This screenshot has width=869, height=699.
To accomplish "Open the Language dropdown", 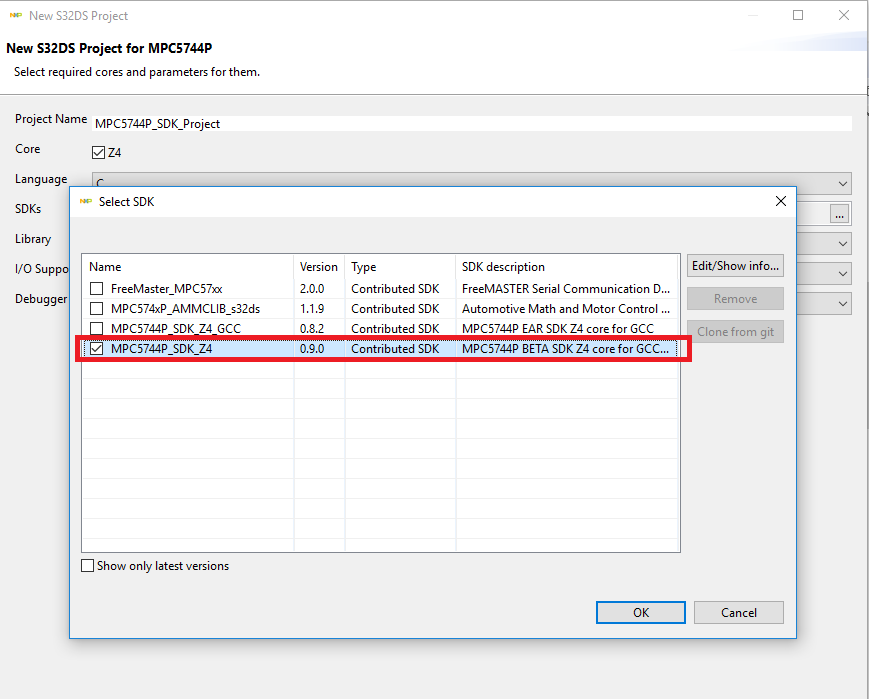I will (843, 184).
